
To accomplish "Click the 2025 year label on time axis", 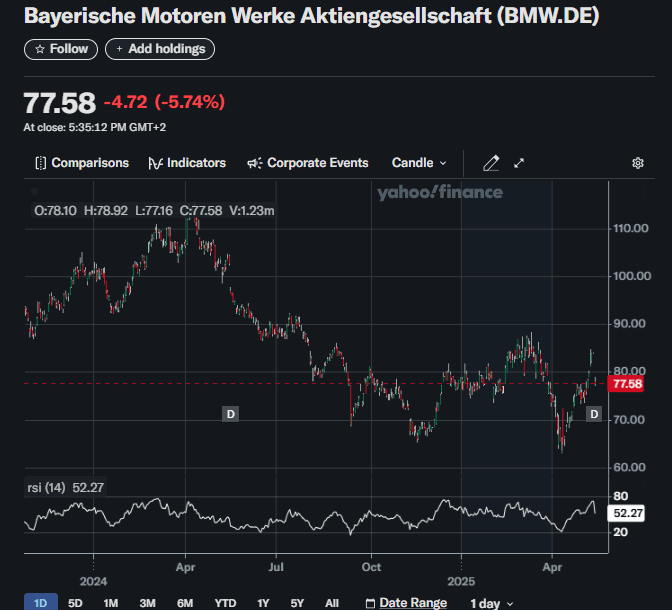I will (461, 581).
